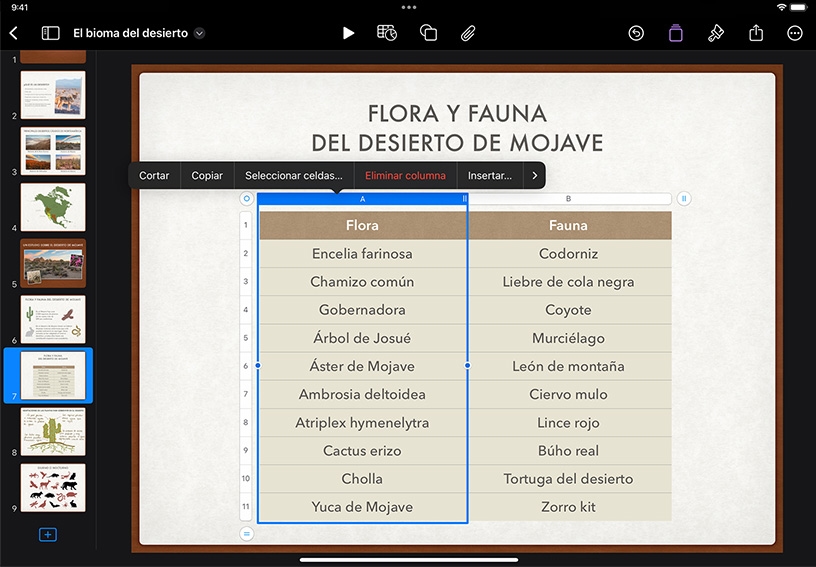Tap the back arrow to leave presentation

coord(14,33)
